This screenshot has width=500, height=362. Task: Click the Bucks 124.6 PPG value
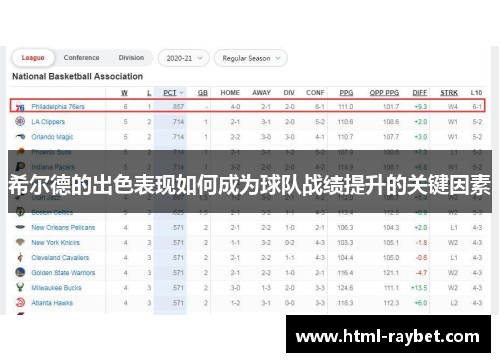pos(345,288)
